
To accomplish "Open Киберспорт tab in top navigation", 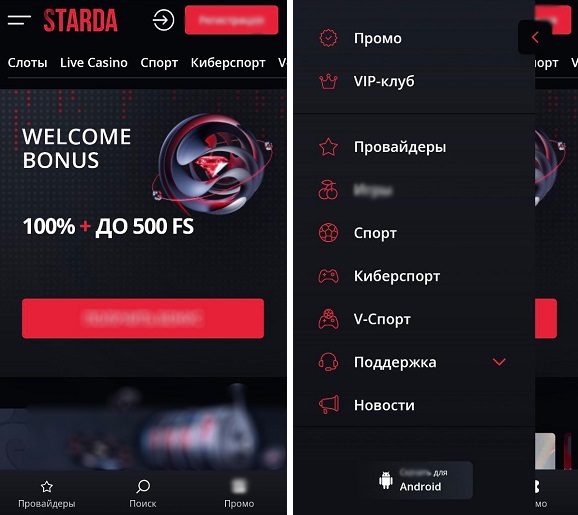I will click(x=228, y=63).
